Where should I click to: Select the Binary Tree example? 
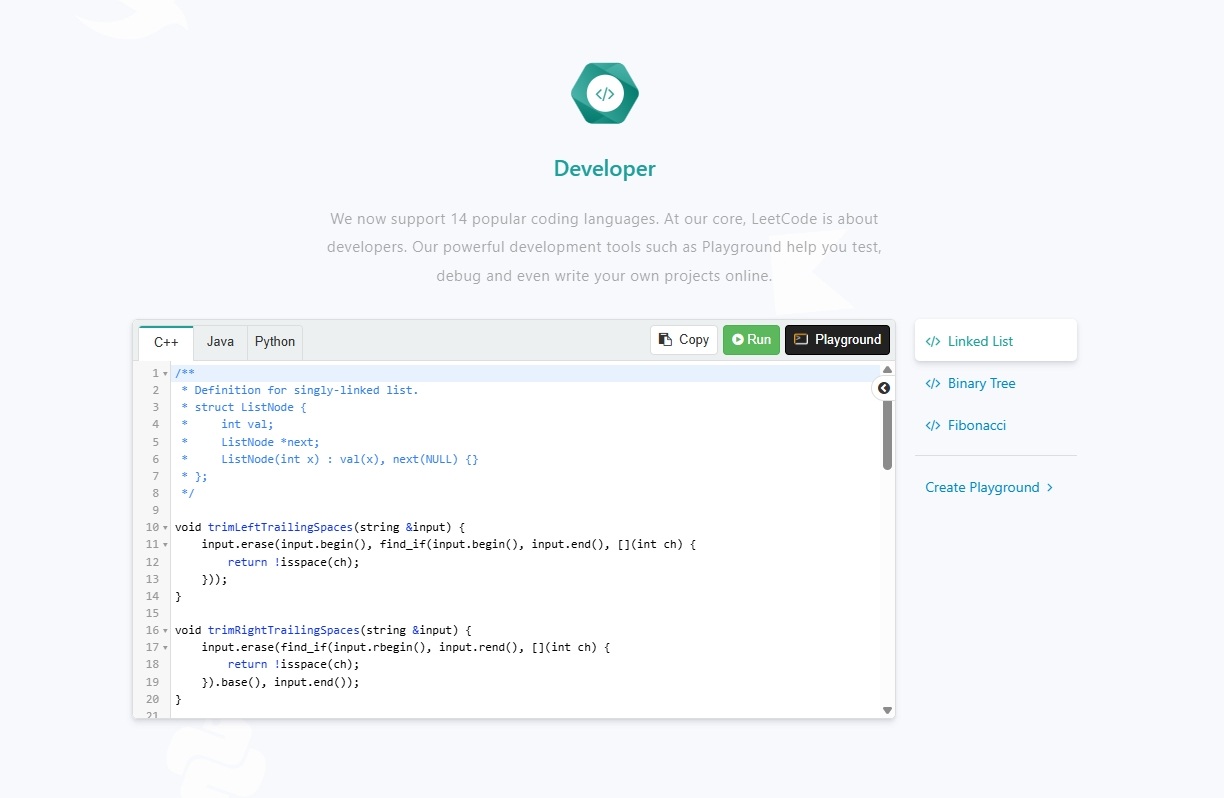pyautogui.click(x=980, y=384)
